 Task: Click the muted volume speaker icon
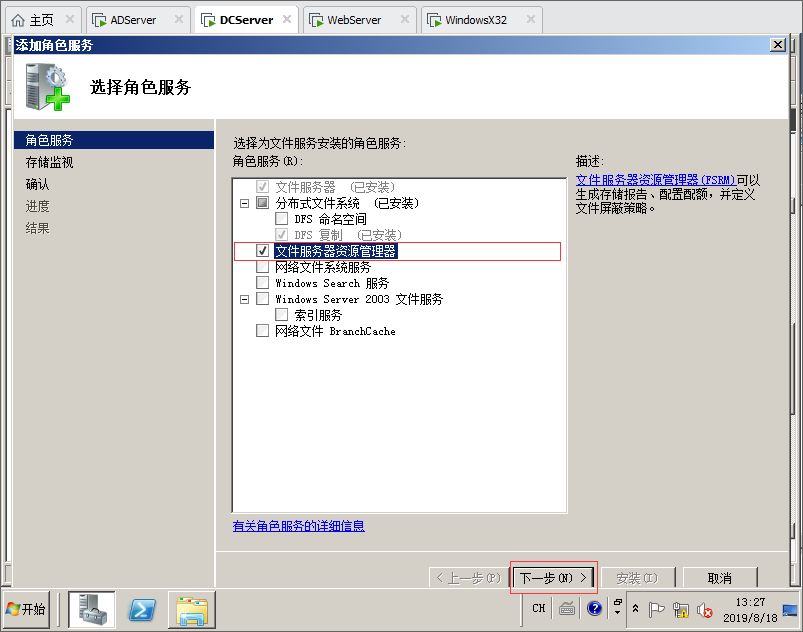click(x=705, y=609)
